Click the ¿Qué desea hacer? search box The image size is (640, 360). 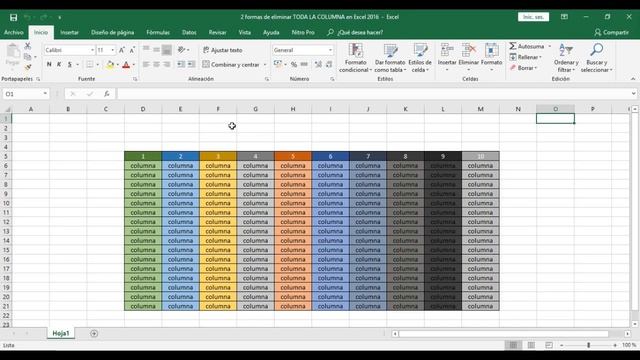point(355,32)
